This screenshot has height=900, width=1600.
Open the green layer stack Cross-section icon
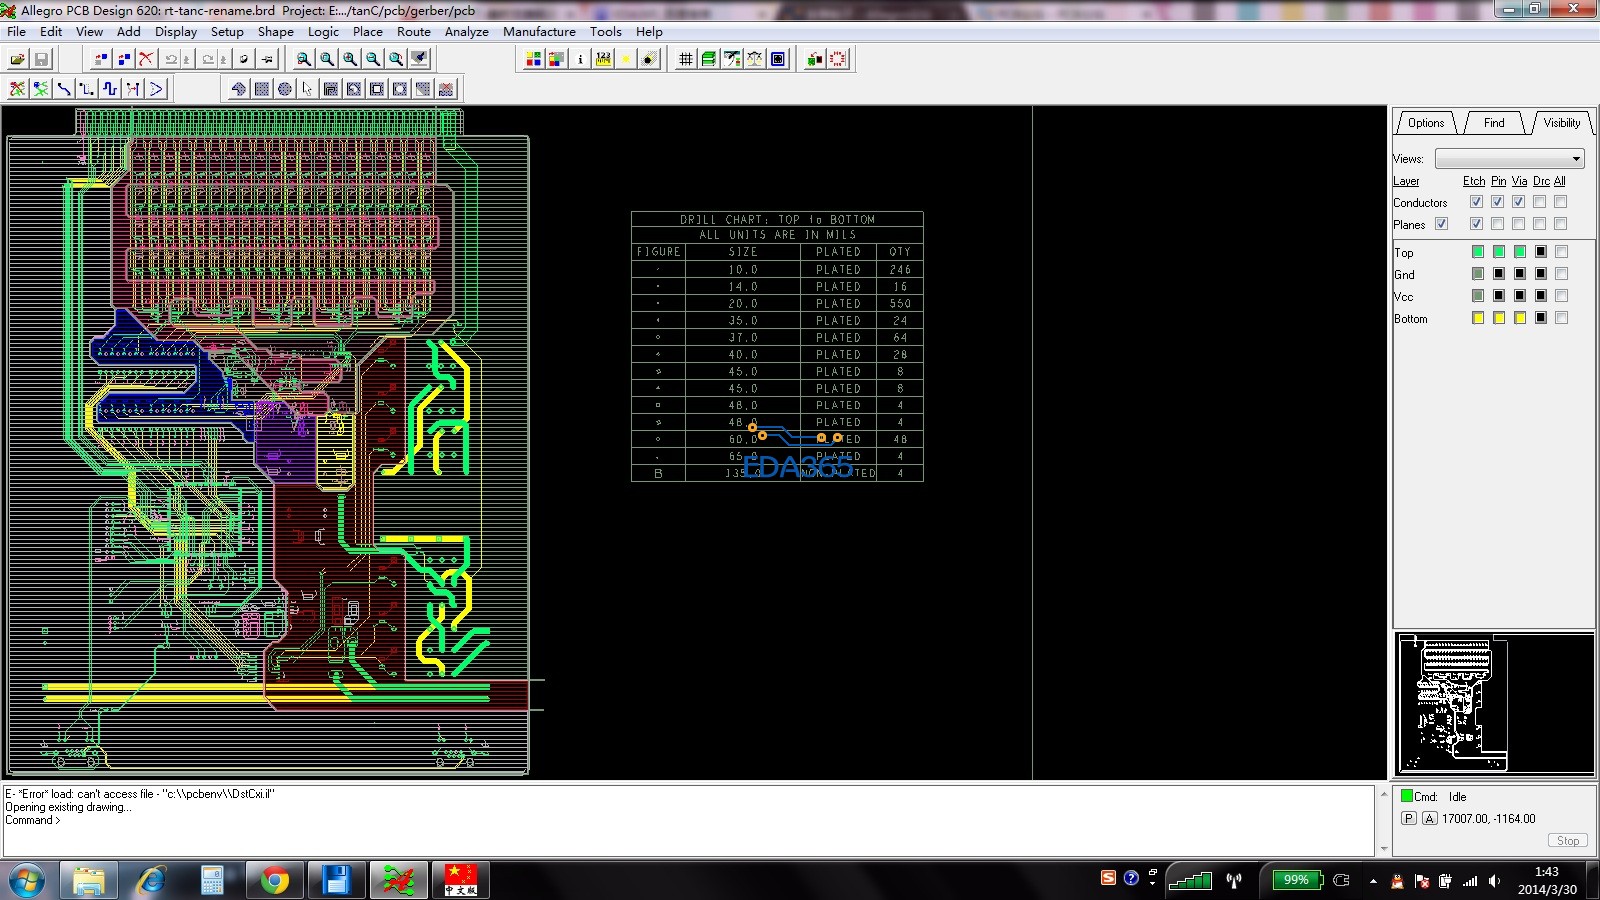pyautogui.click(x=709, y=59)
